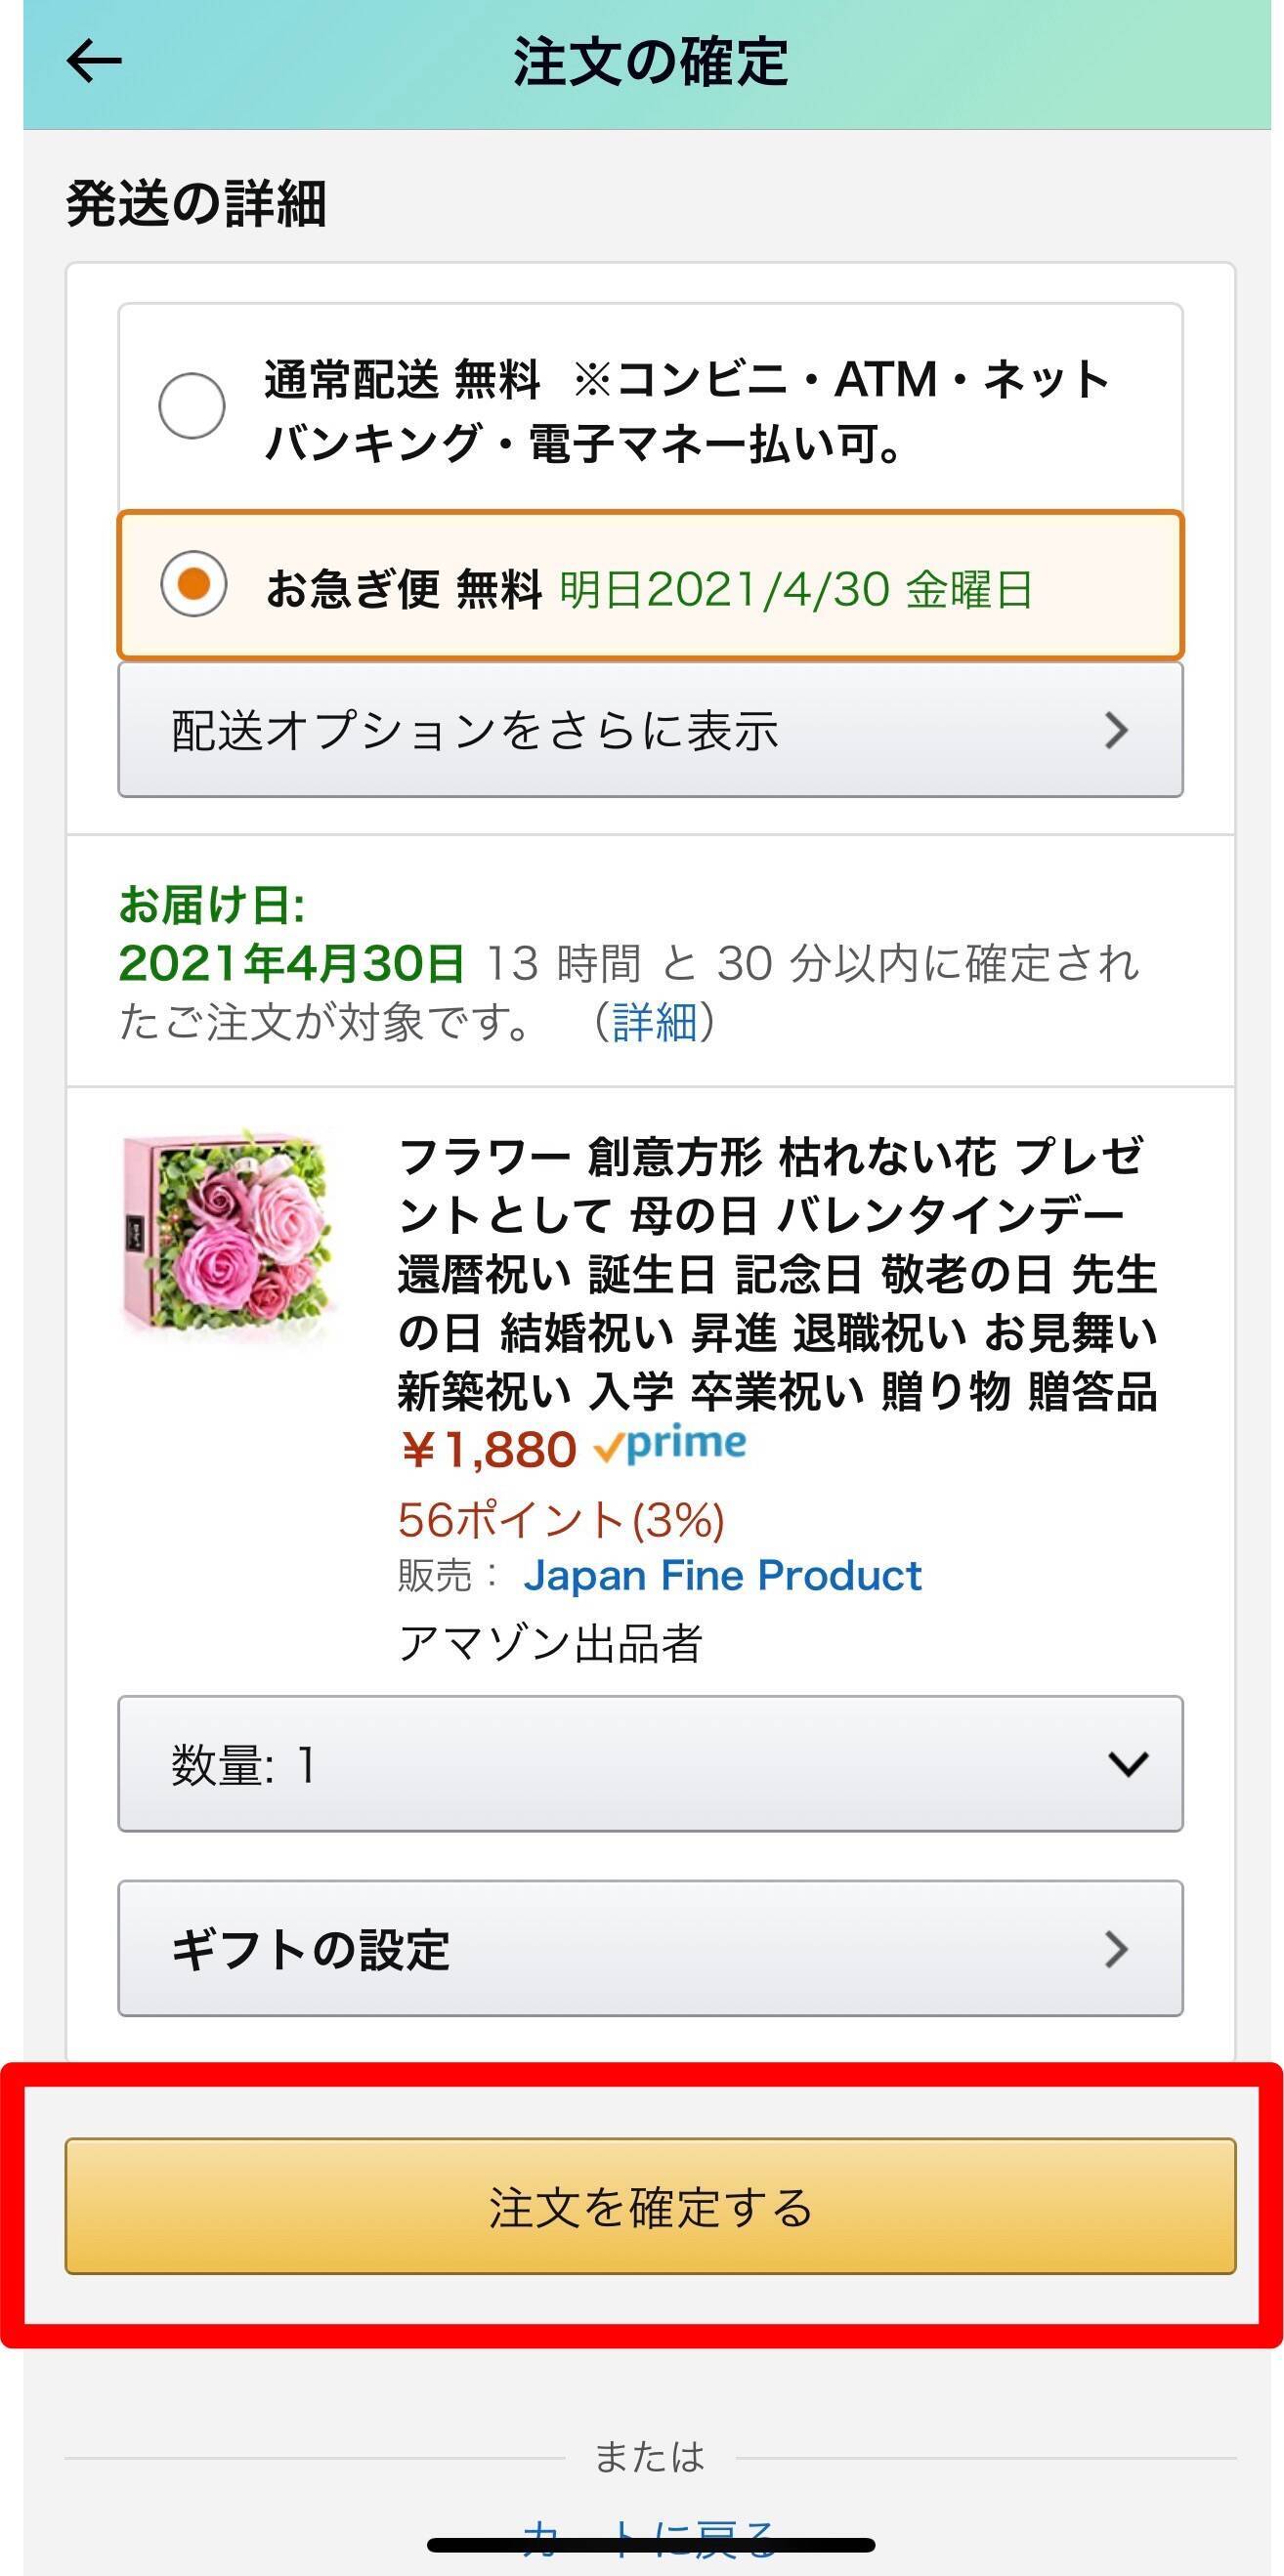1284x2576 pixels.
Task: Open the 詳細 link for the delivery date
Action: pos(654,1023)
